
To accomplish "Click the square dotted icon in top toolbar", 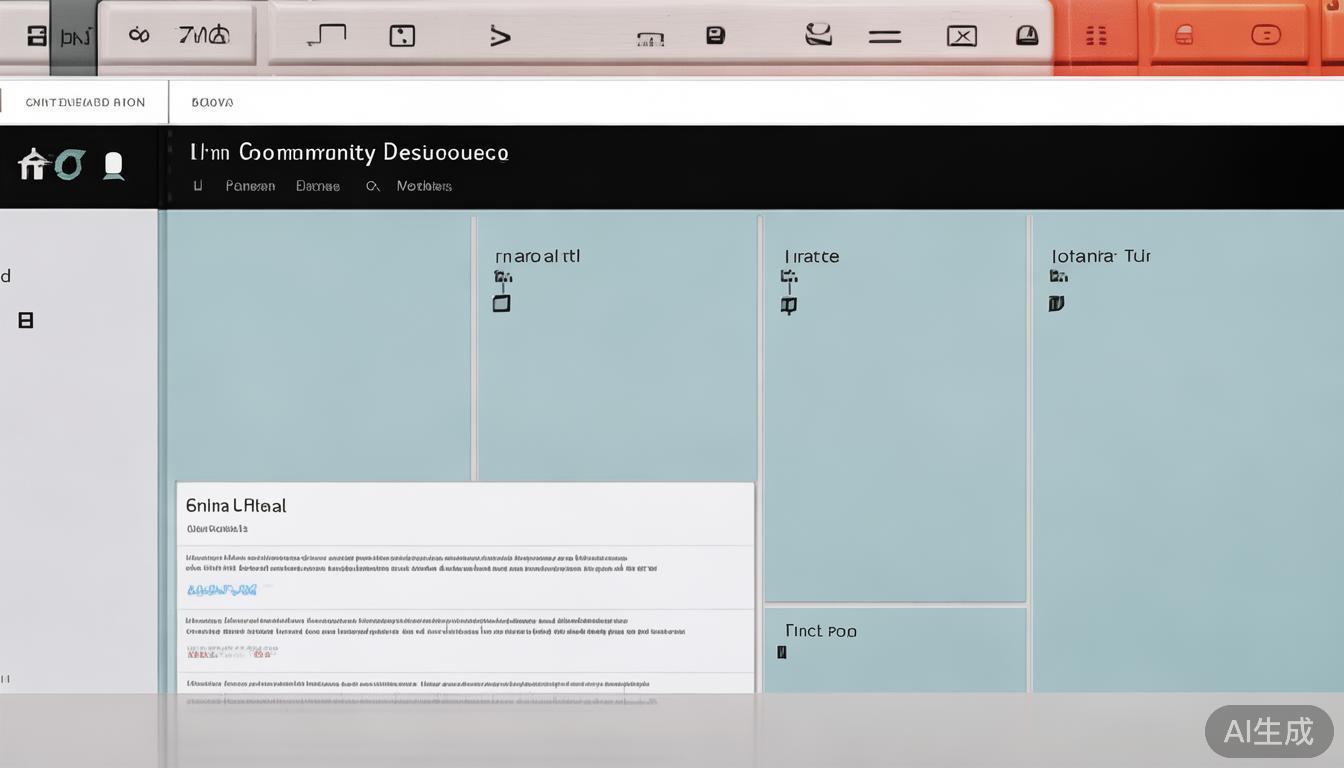I will [x=401, y=37].
